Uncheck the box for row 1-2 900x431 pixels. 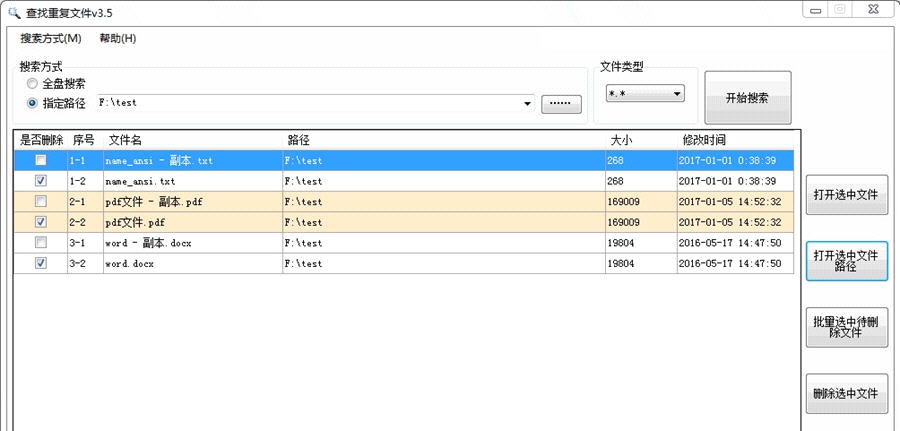tap(41, 181)
